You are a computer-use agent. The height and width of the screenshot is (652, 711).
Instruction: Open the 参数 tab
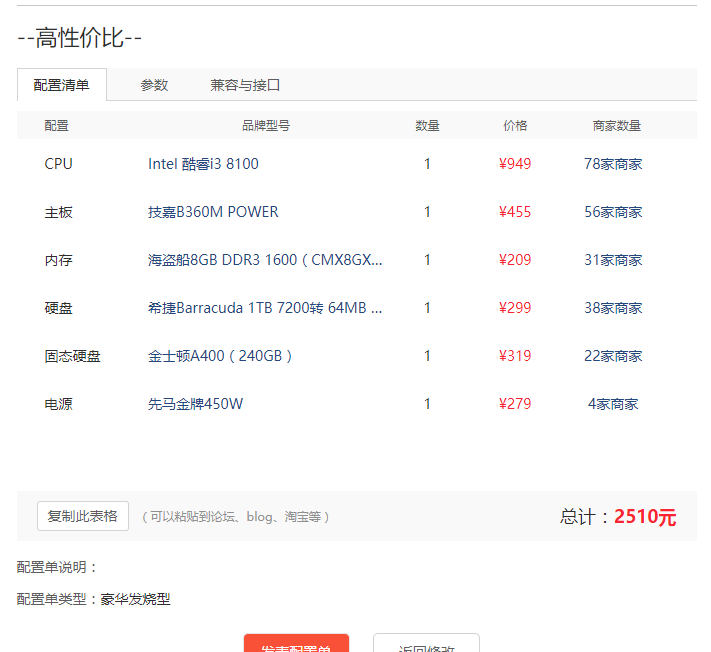(x=154, y=85)
